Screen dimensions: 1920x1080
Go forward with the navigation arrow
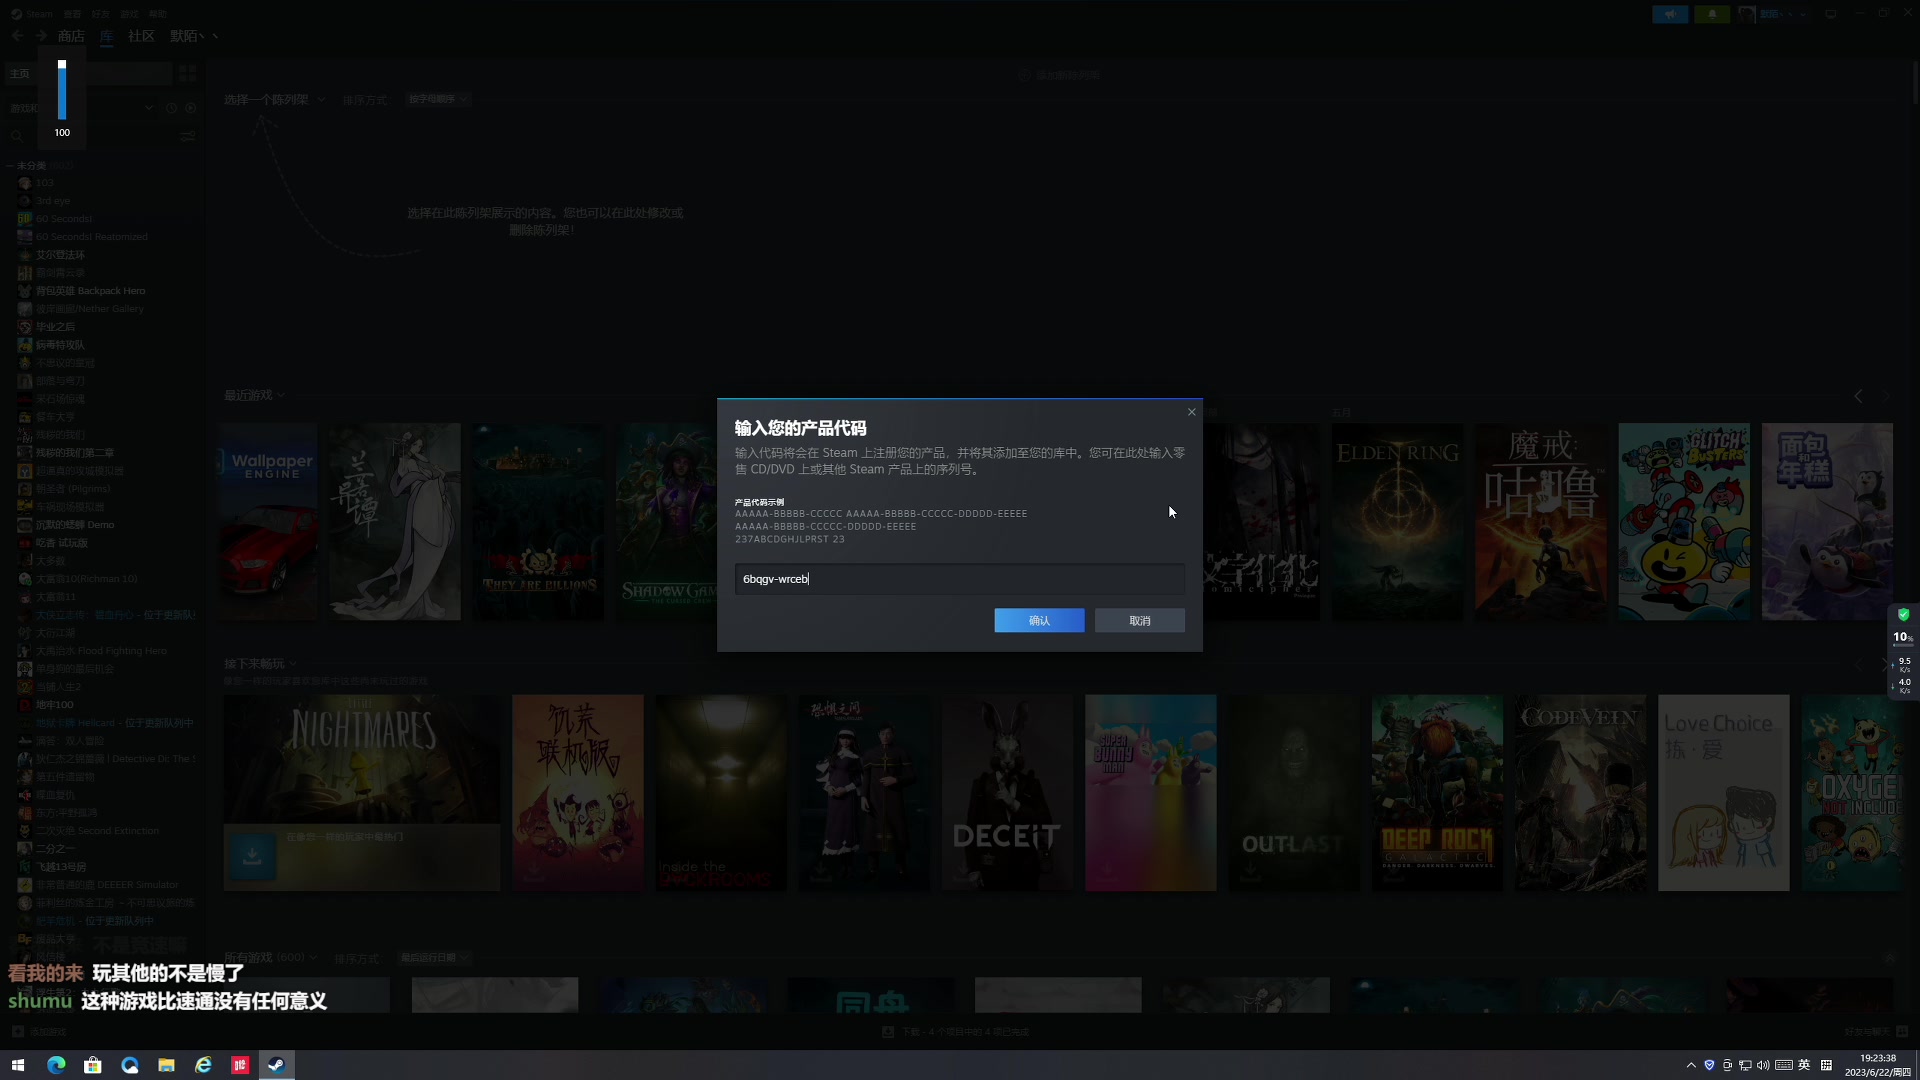coord(41,36)
